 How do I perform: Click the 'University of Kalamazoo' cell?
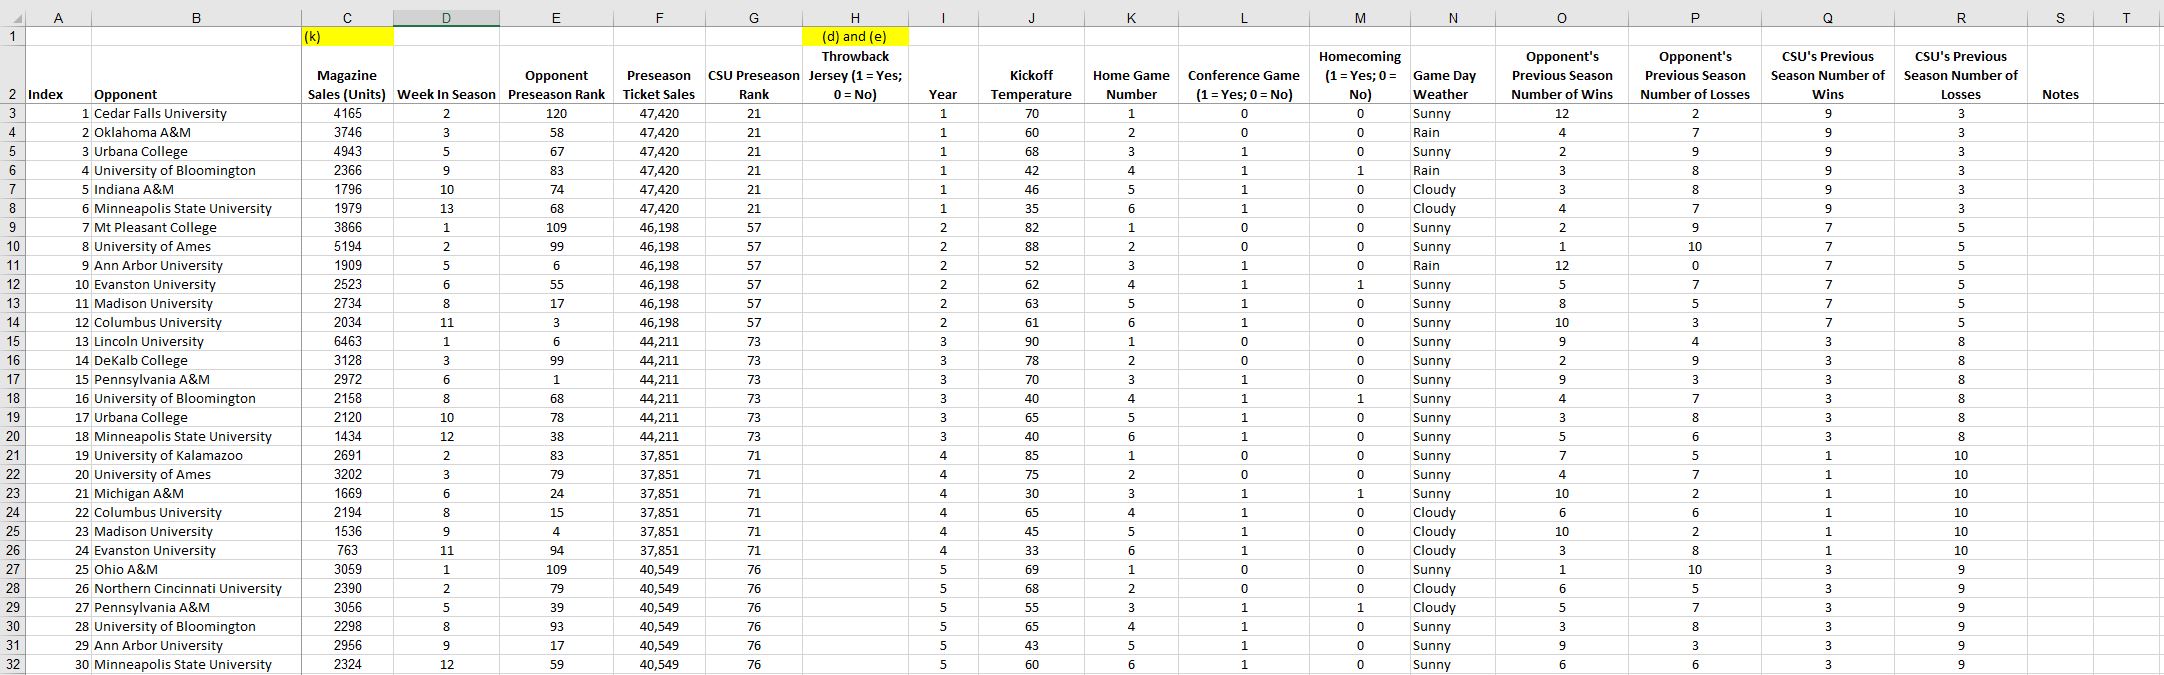pos(196,455)
